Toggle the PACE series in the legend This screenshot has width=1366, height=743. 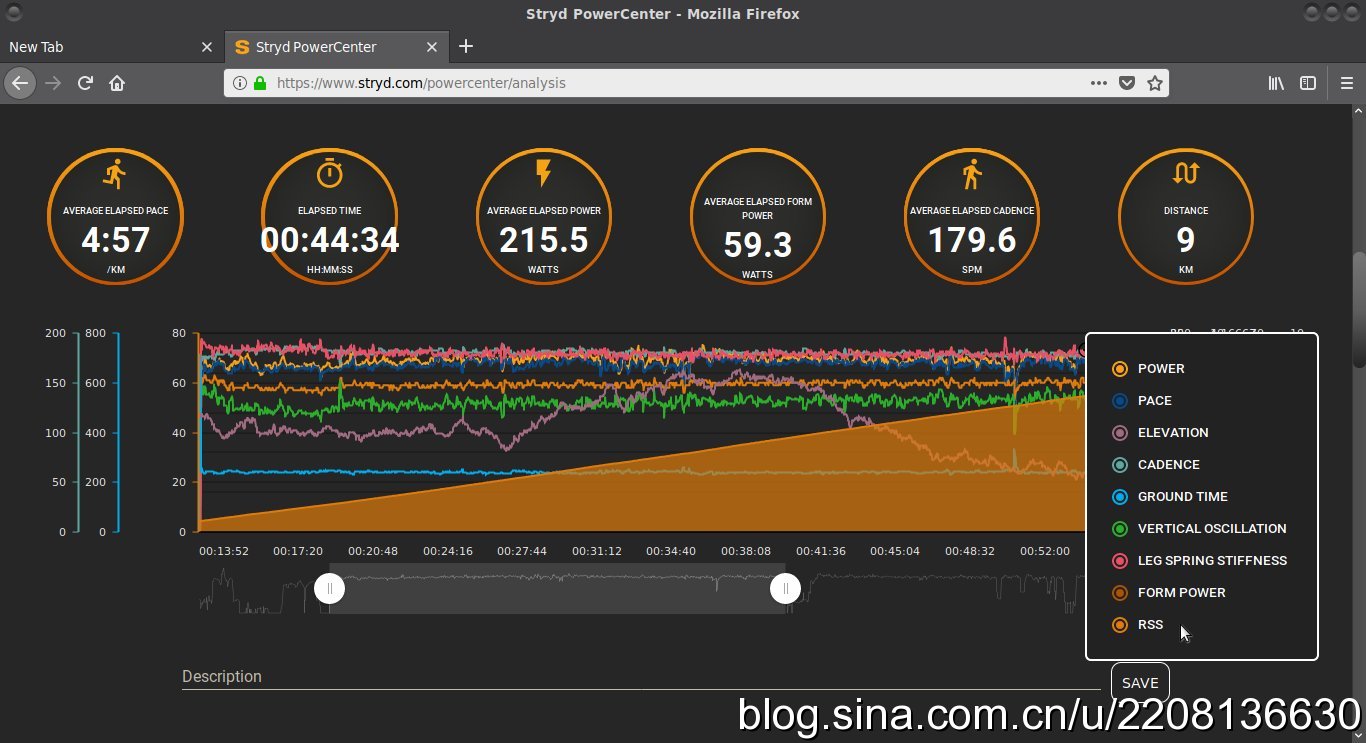1141,401
